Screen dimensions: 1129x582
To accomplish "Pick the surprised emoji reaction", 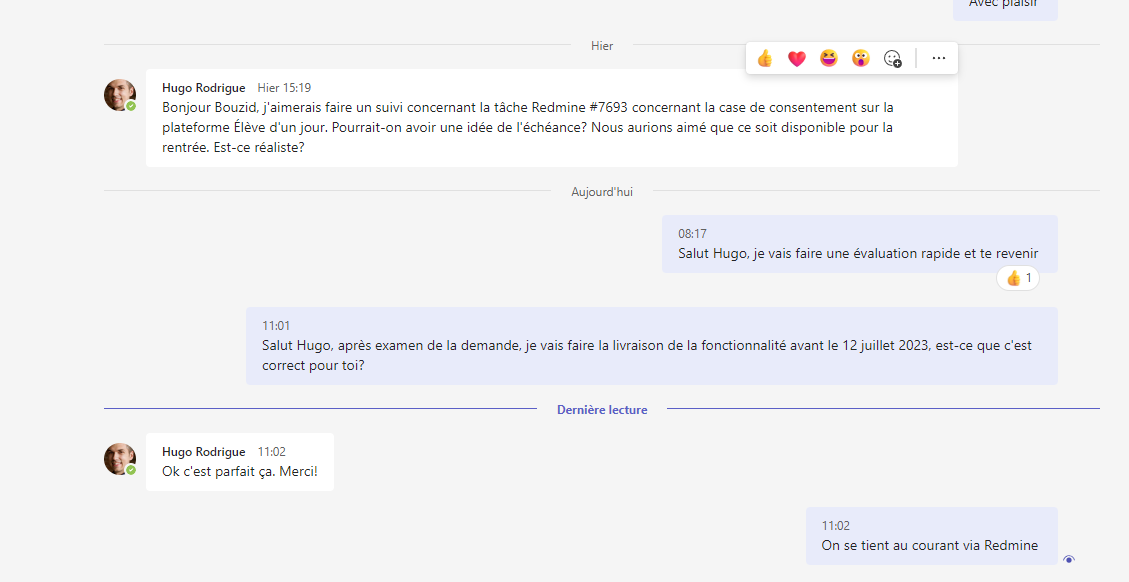I will click(860, 58).
